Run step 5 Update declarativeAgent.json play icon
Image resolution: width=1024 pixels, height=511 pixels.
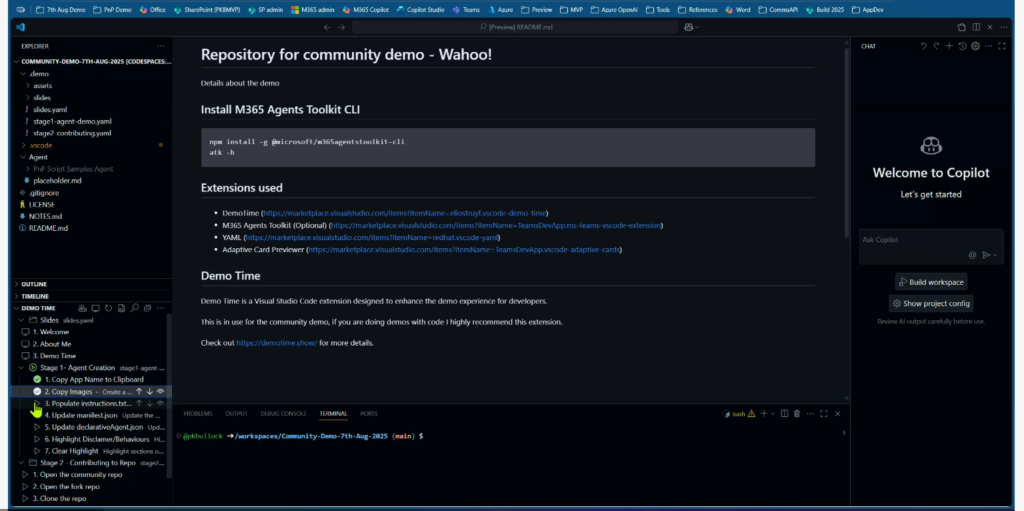(x=37, y=427)
